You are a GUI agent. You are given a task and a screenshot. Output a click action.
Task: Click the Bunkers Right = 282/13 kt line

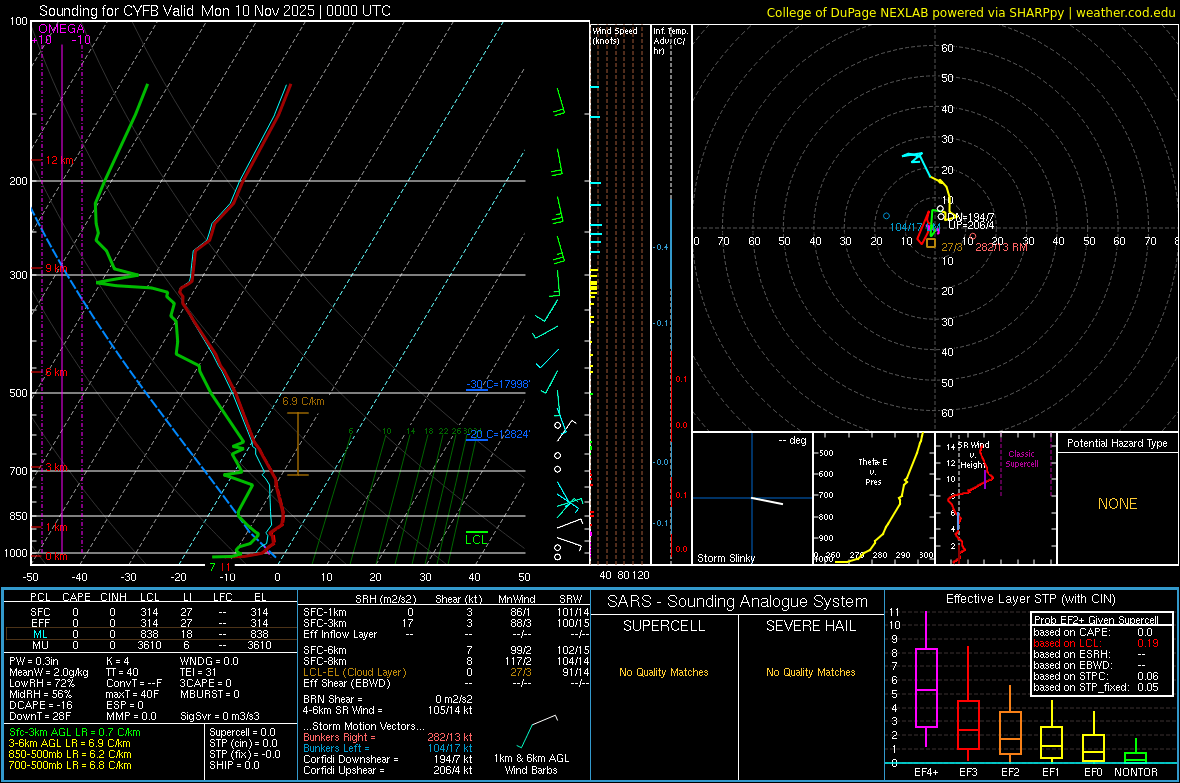388,737
